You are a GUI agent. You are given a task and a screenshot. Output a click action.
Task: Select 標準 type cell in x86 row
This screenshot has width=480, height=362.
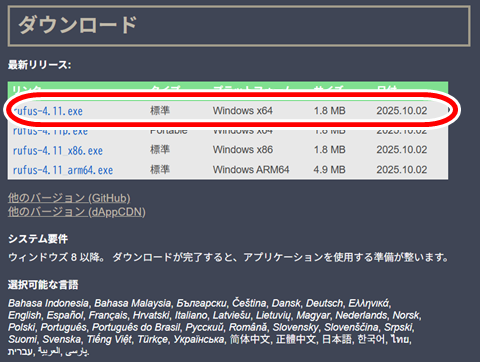(x=160, y=149)
